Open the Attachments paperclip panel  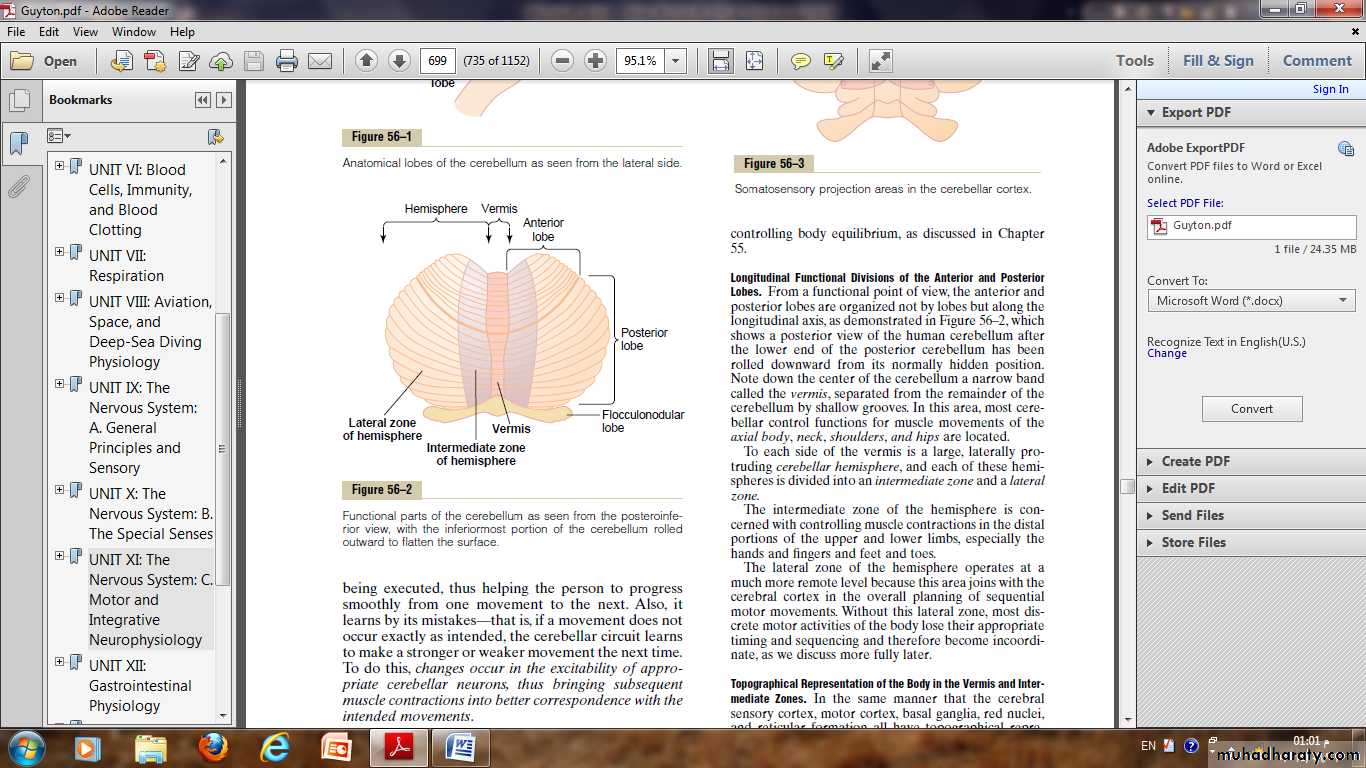click(x=18, y=186)
